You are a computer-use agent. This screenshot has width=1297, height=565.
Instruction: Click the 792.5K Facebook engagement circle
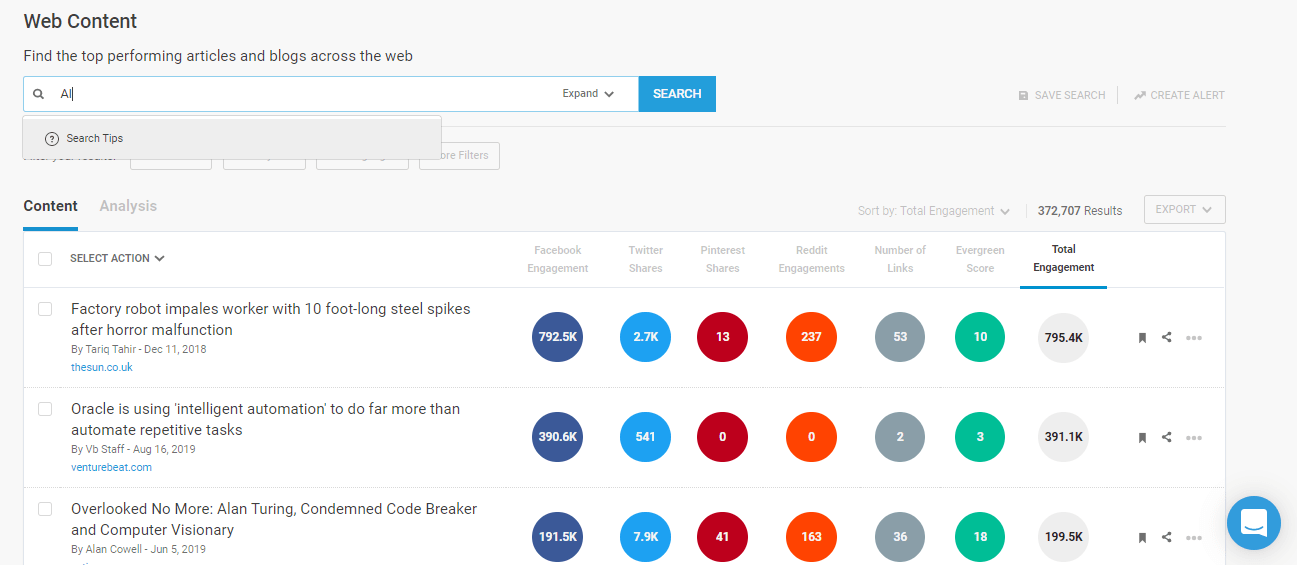pyautogui.click(x=557, y=337)
